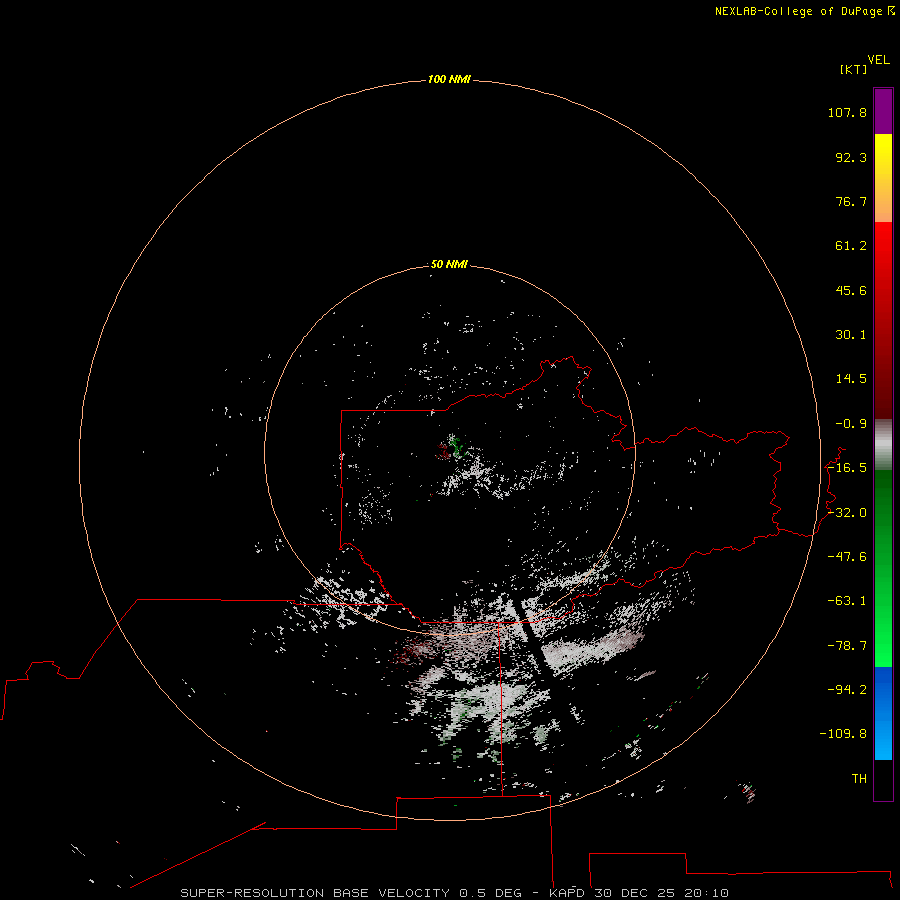
Task: Click the 14.5 legend value
Action: [851, 379]
